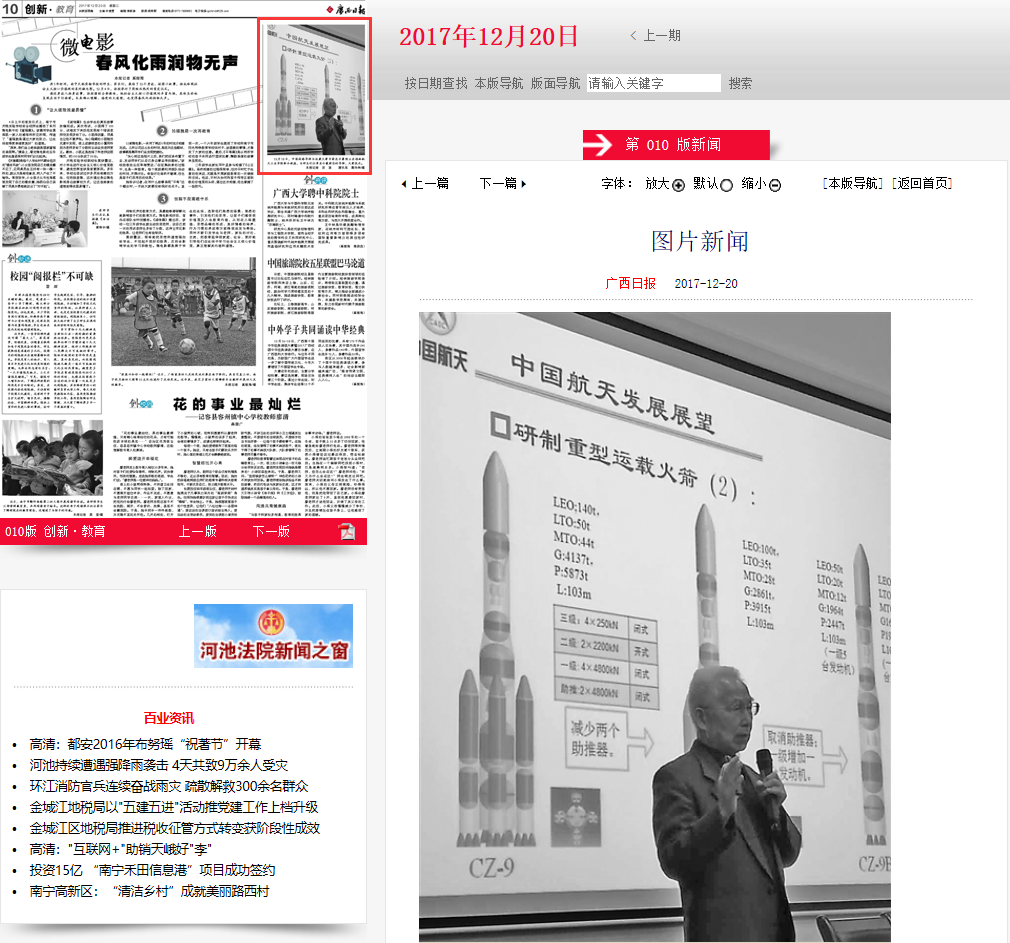Open 按日期查找 date search

point(436,83)
